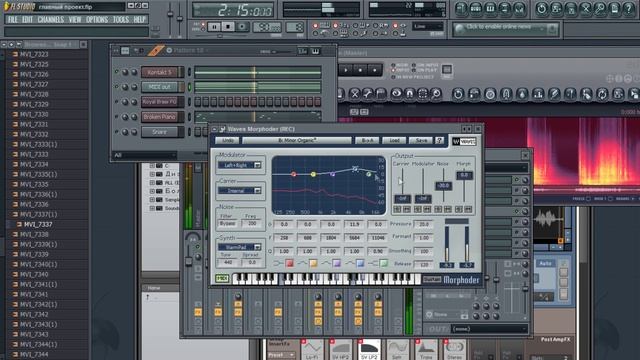
Task: Select the ON INPUT record option in Edison
Action: click(x=426, y=65)
